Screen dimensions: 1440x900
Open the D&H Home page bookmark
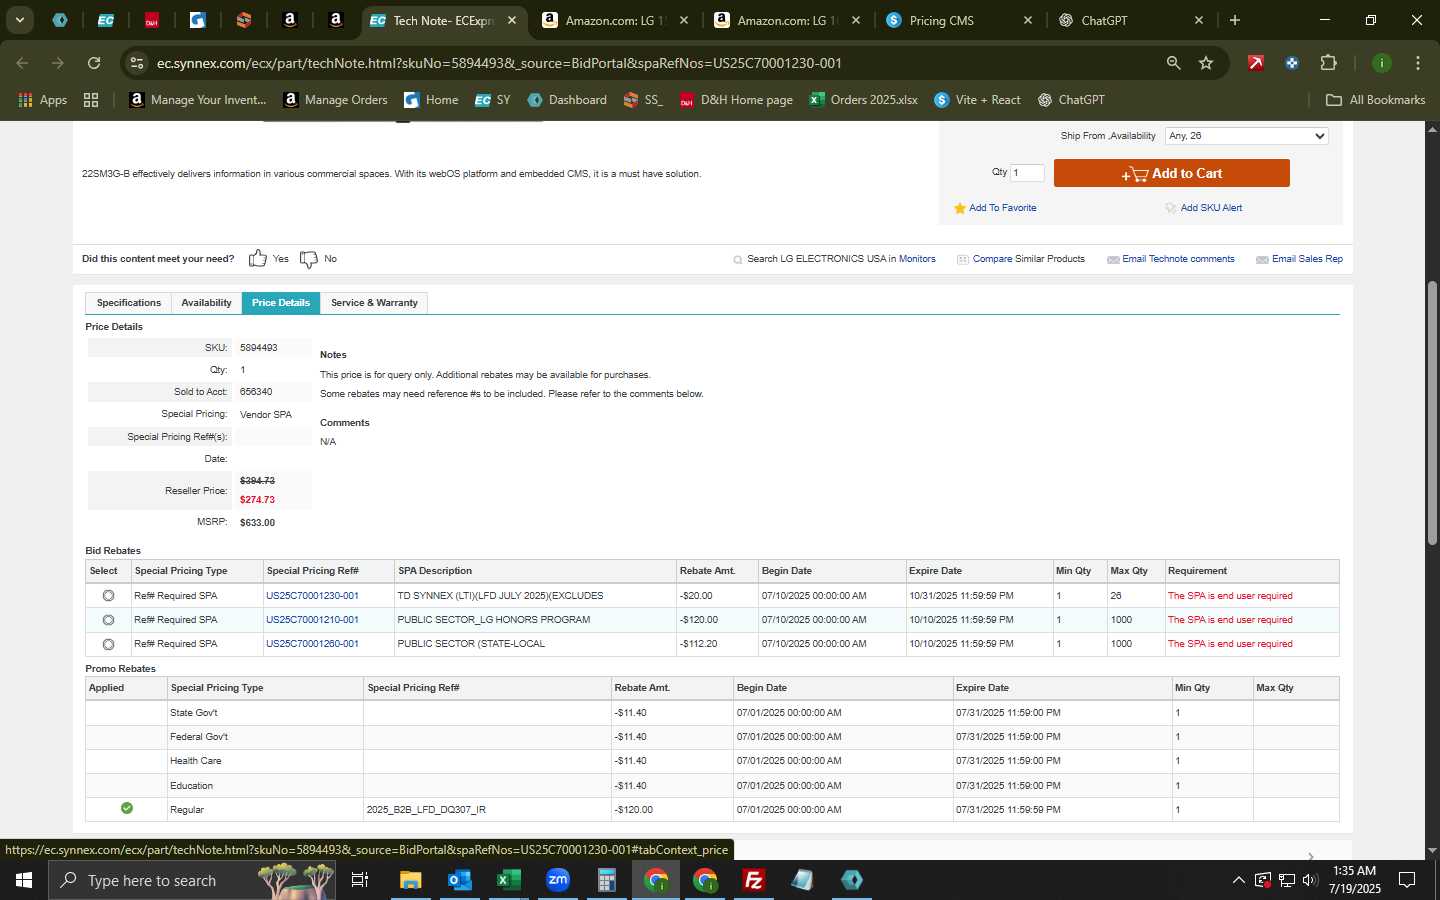[736, 100]
